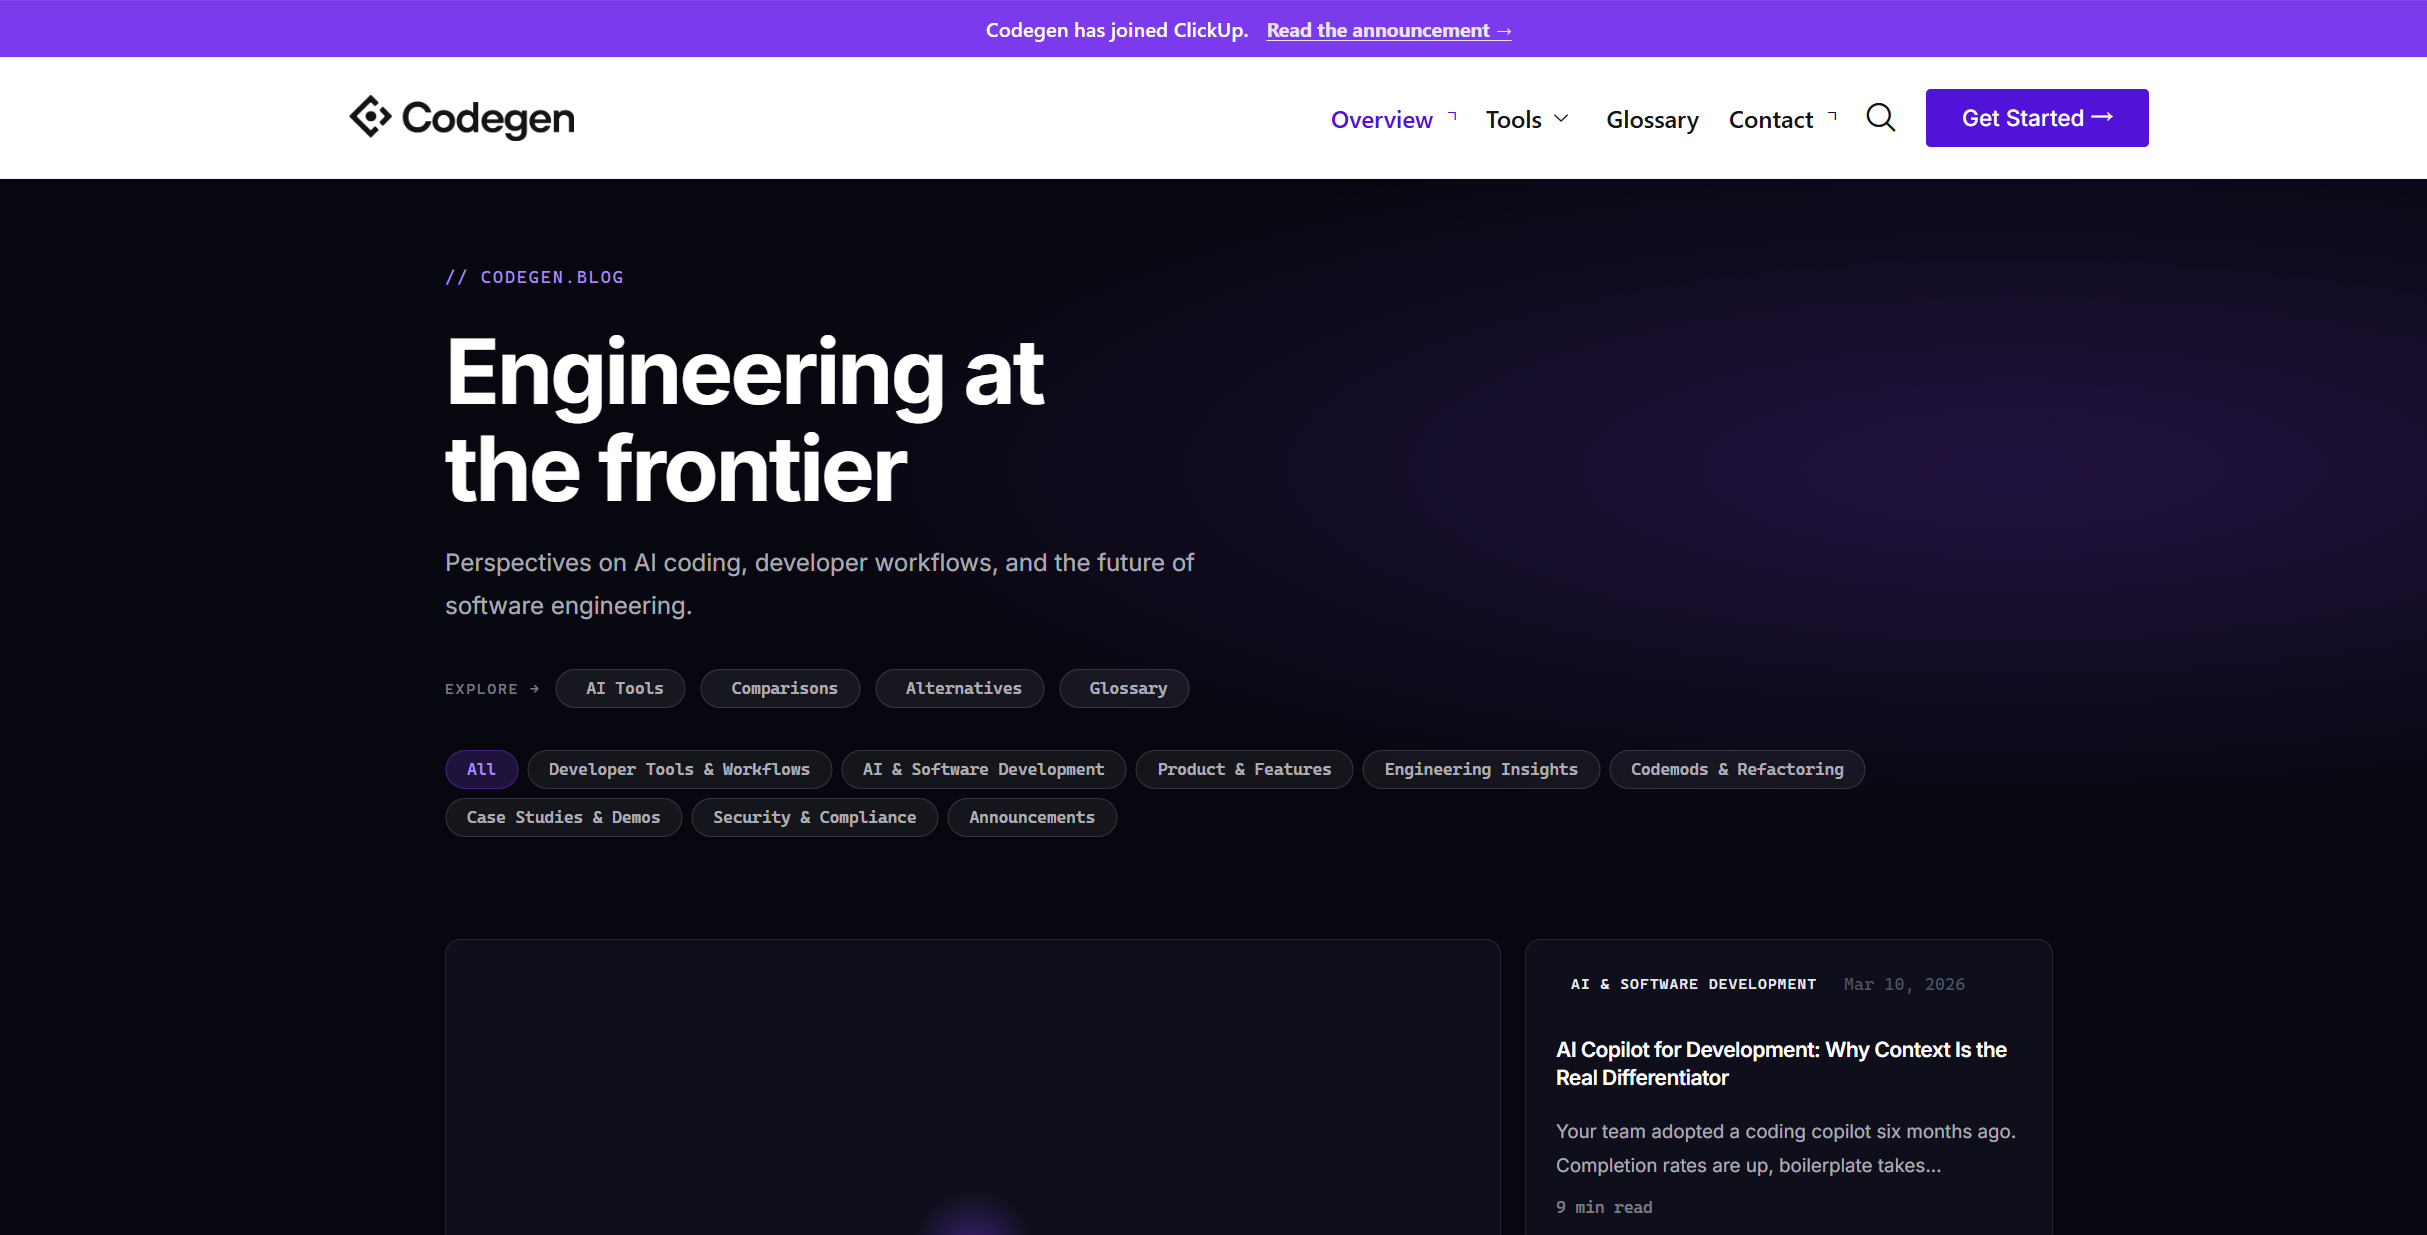
Task: Click the external arrow beside Overview
Action: click(x=1453, y=116)
